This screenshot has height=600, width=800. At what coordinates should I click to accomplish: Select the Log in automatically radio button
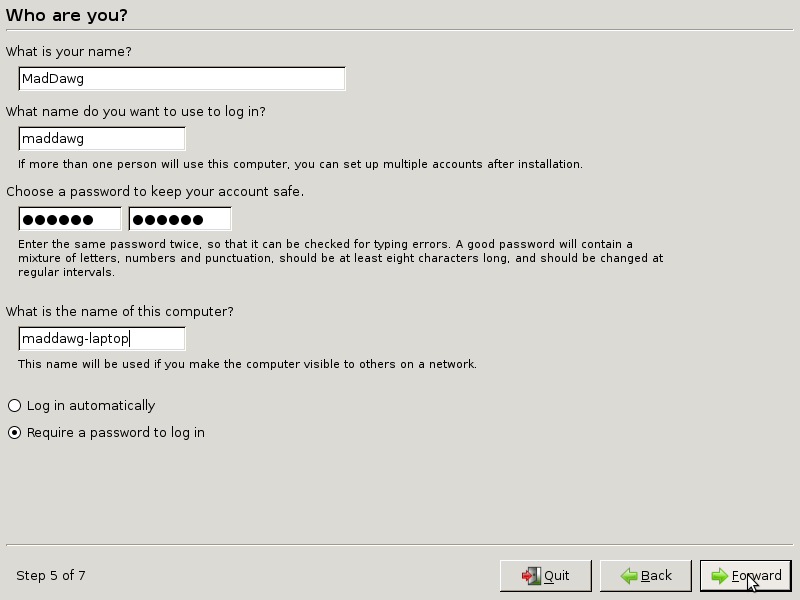pos(15,406)
